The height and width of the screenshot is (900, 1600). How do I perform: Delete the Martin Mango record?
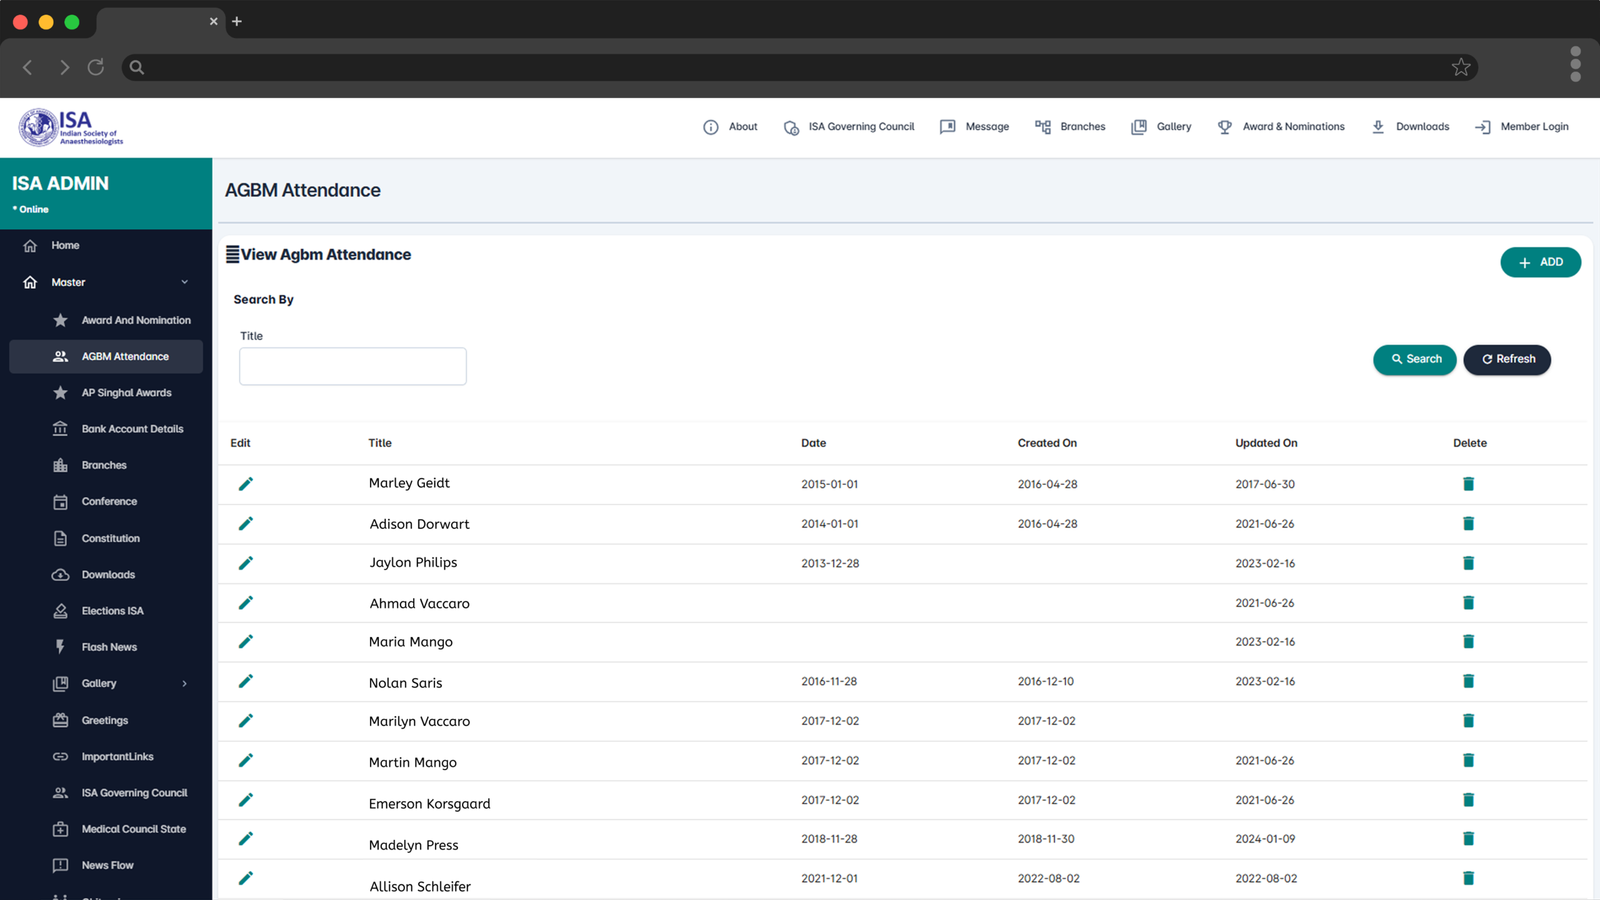(x=1468, y=760)
